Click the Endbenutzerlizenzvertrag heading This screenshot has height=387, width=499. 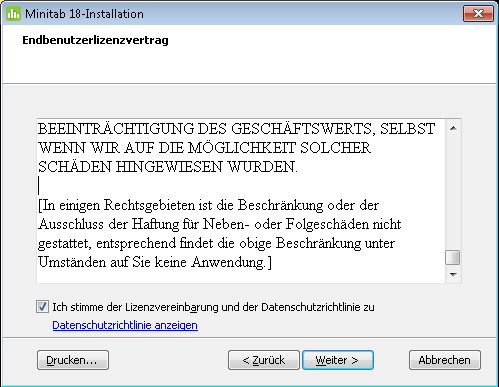[x=95, y=40]
